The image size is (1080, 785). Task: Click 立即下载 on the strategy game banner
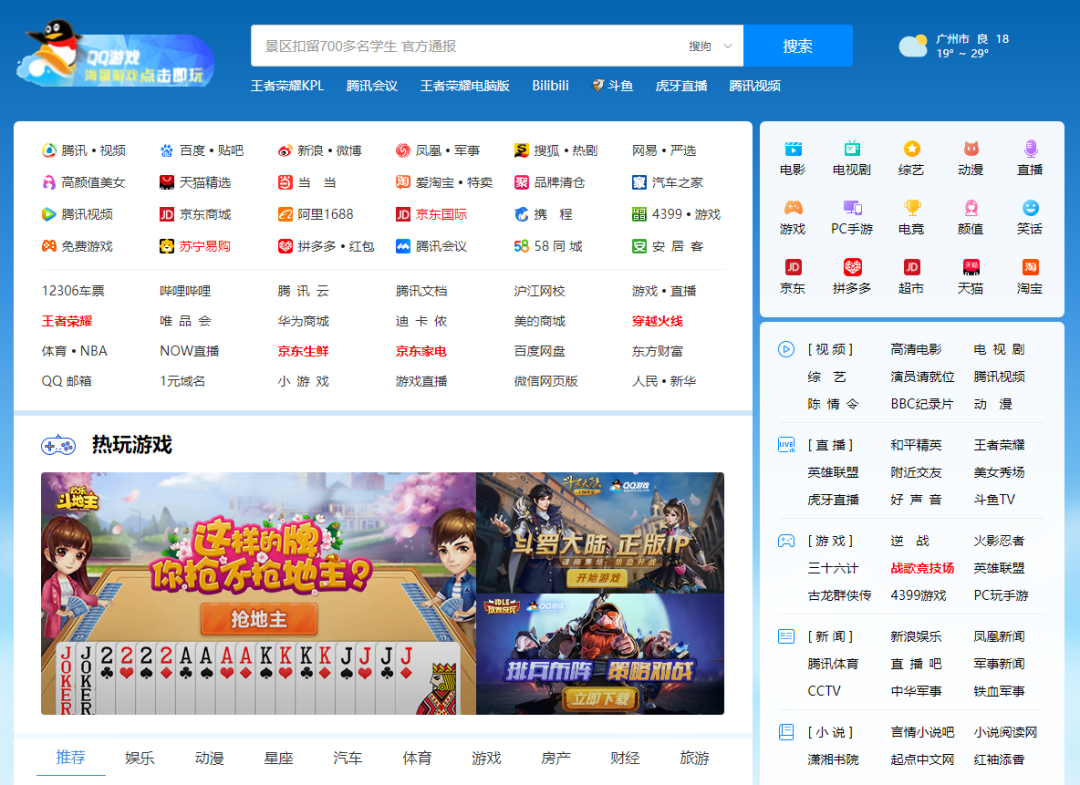[601, 699]
